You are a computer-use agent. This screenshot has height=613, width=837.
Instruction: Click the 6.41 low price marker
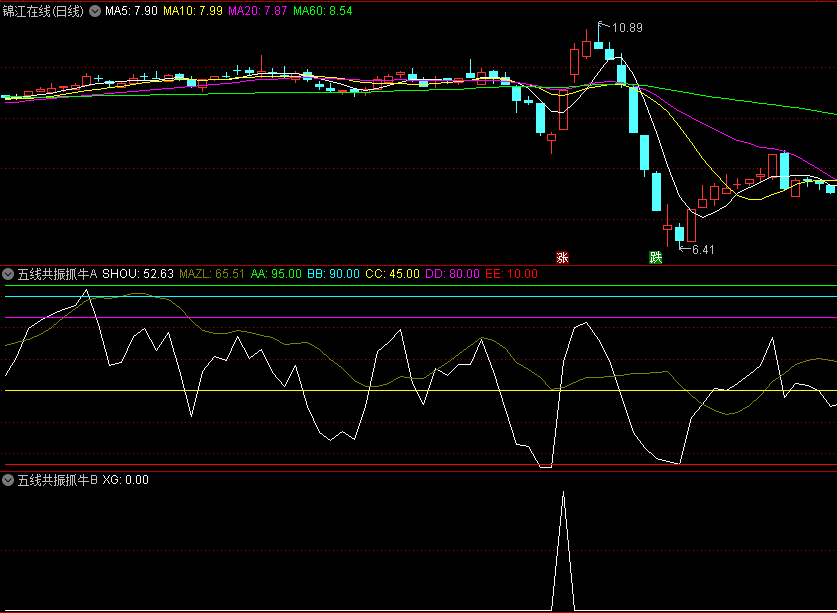[x=703, y=249]
